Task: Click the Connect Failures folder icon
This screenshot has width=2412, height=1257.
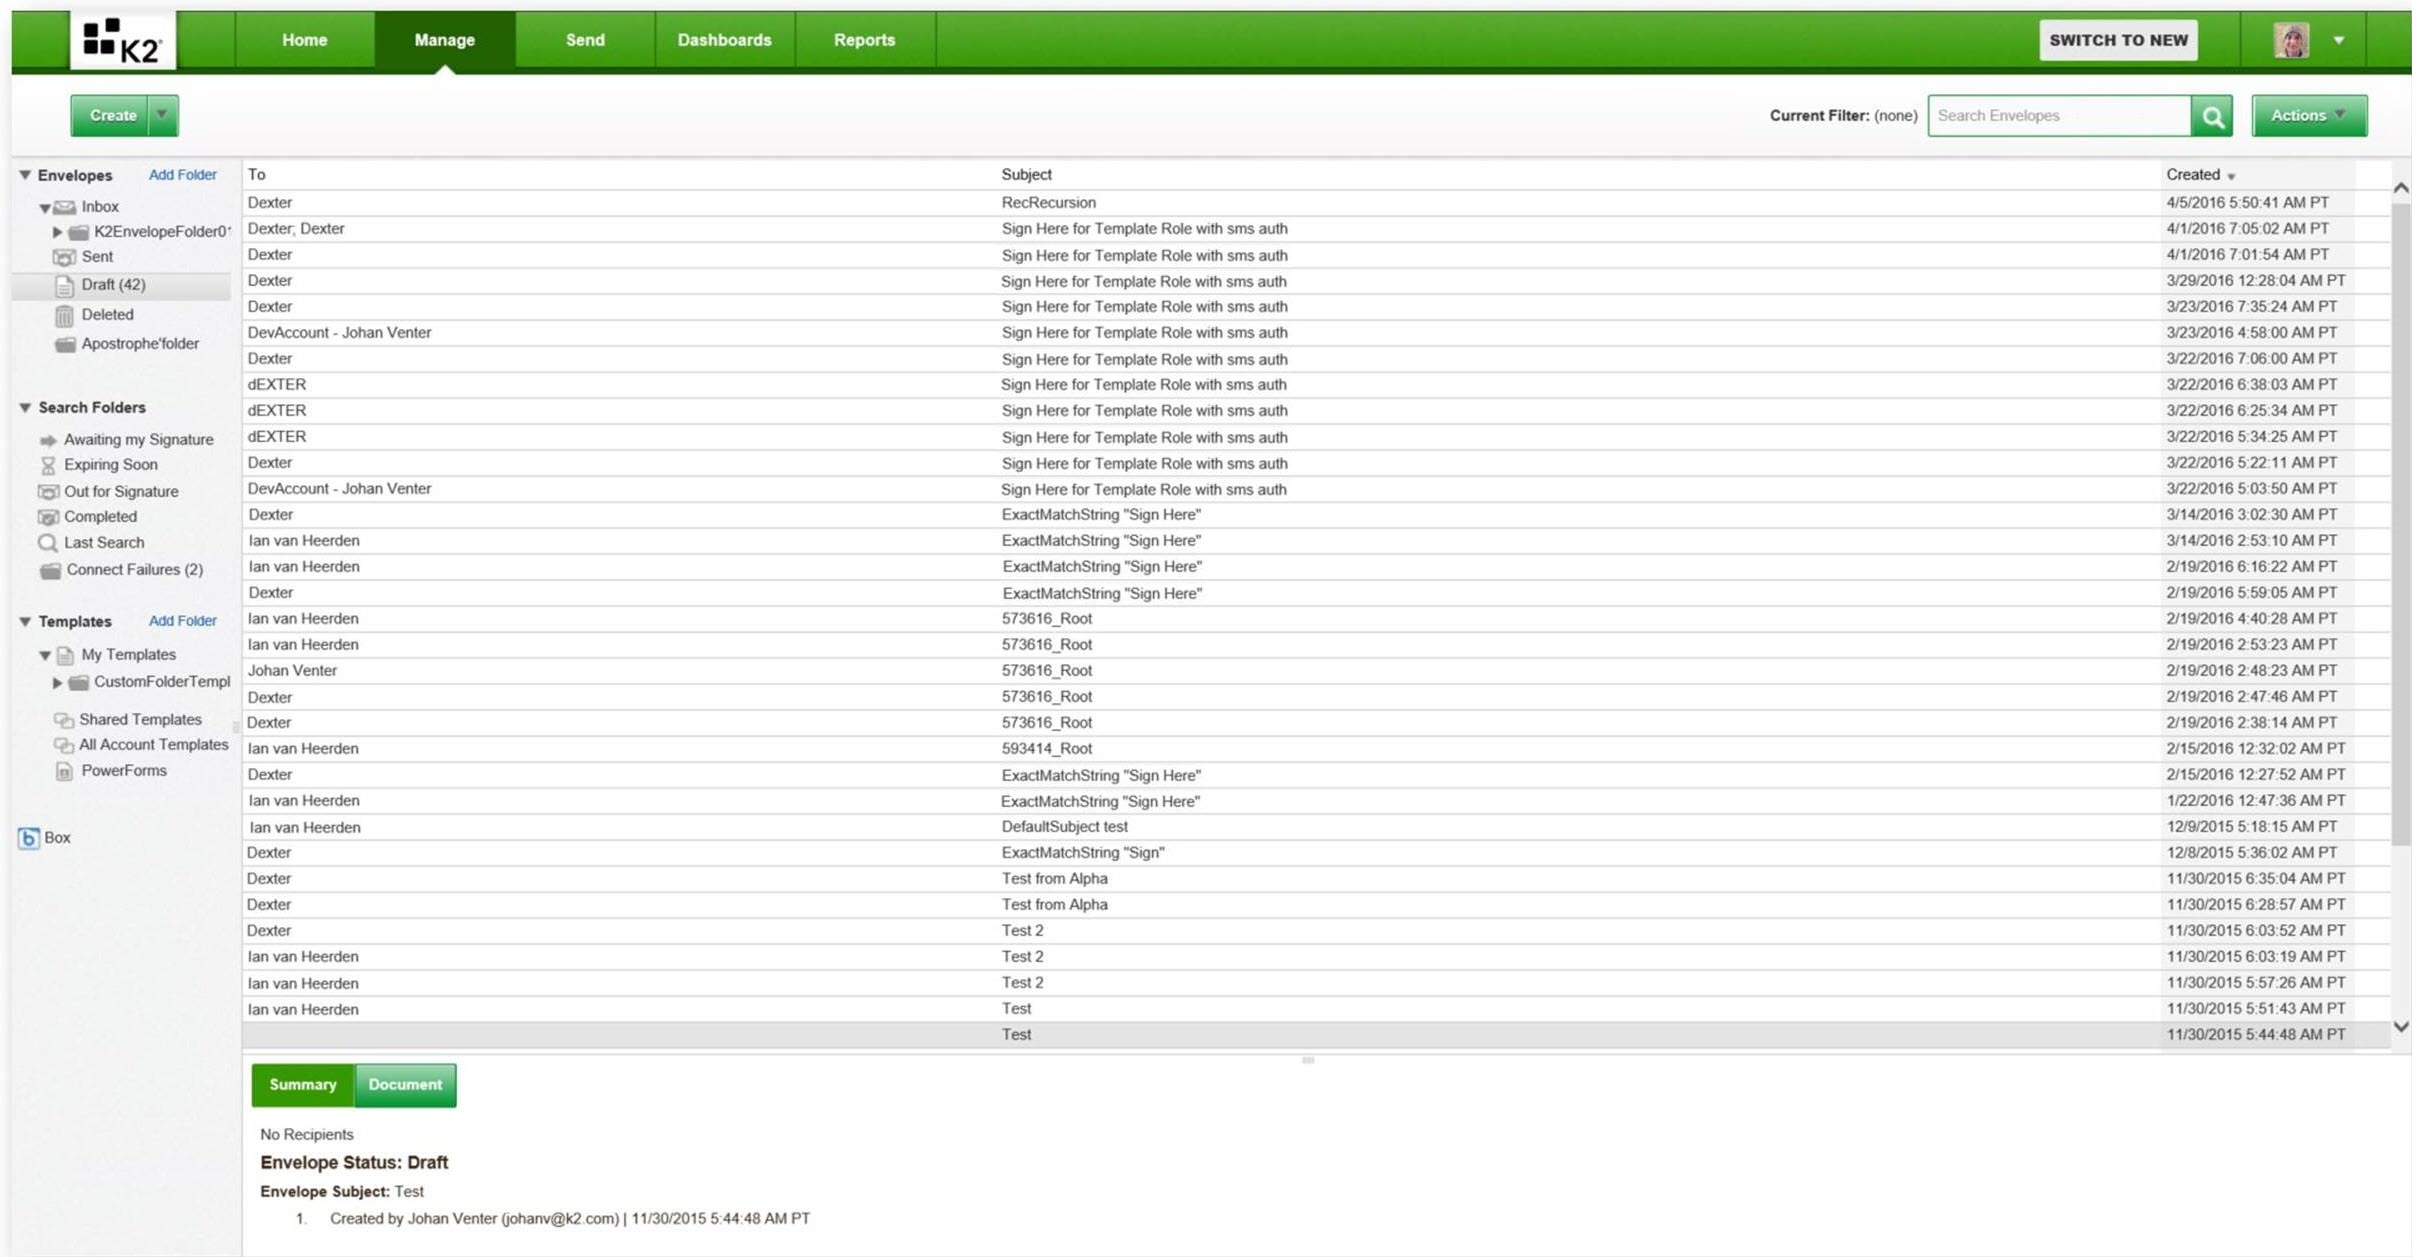Action: (x=50, y=570)
